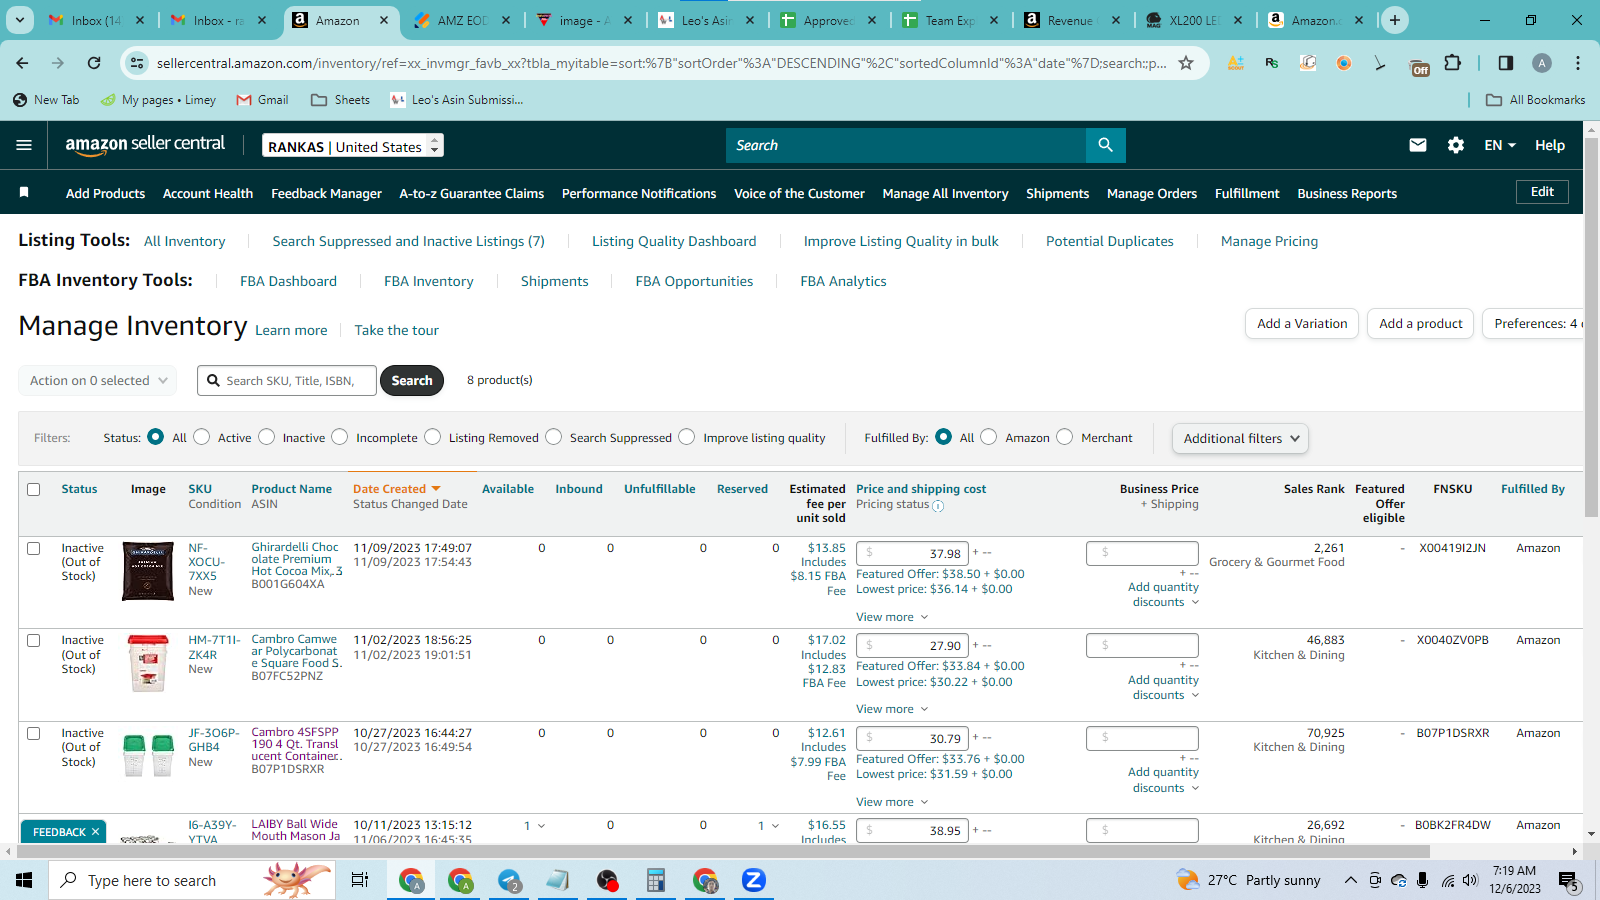Open a new browser tab with plus
Screen dimensions: 1600x900
click(1394, 20)
